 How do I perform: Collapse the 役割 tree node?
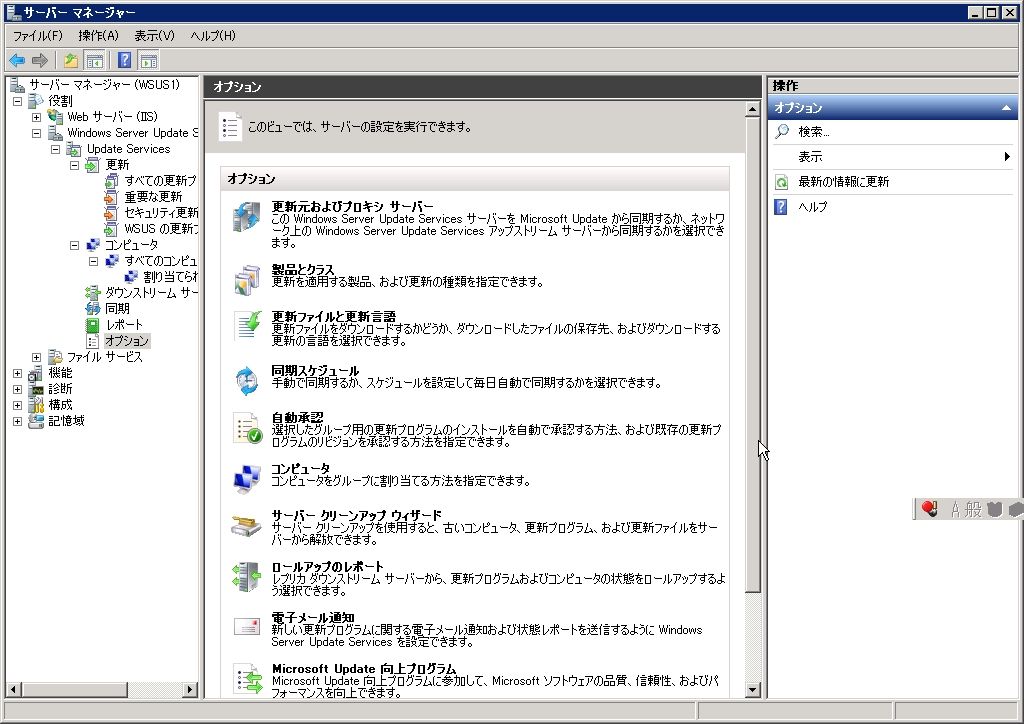[x=18, y=101]
